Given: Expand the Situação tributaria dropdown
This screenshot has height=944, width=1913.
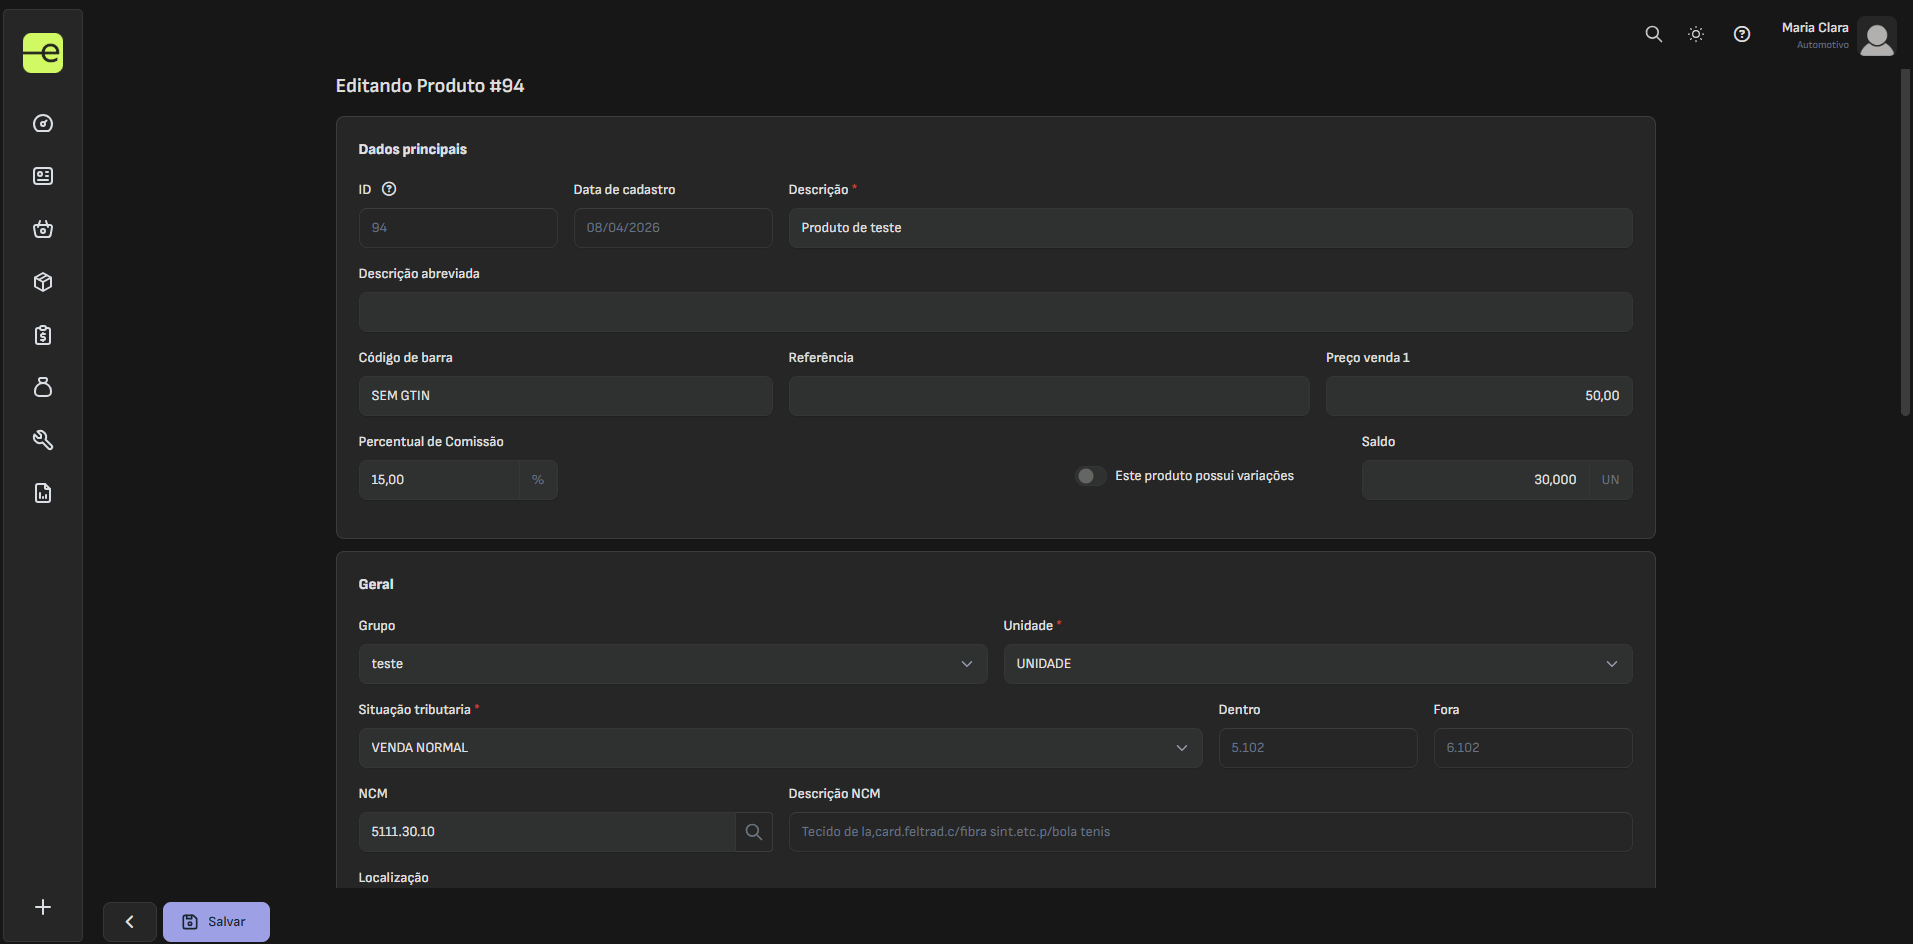Looking at the screenshot, I should (780, 748).
